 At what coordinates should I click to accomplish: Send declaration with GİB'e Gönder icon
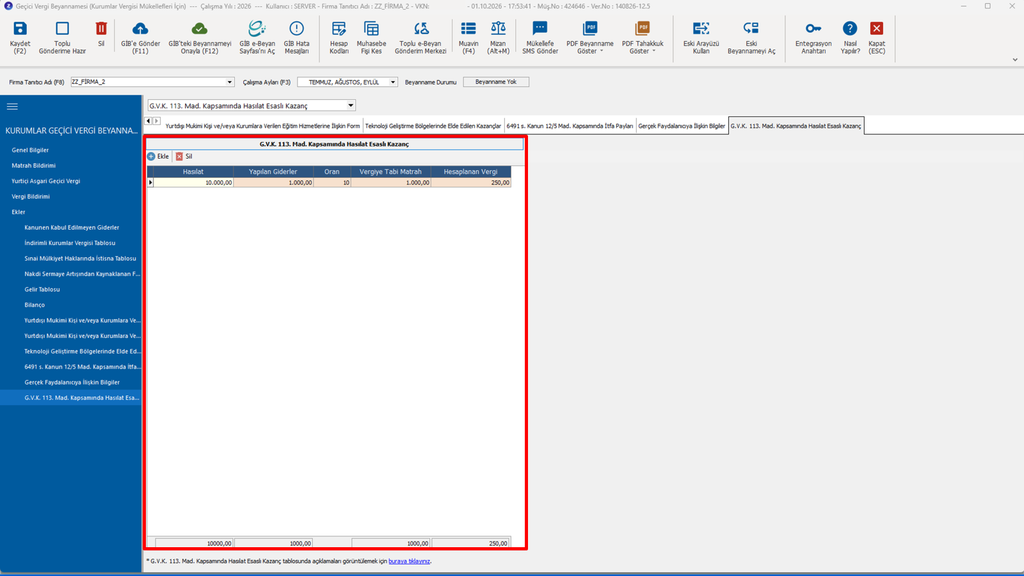click(140, 29)
